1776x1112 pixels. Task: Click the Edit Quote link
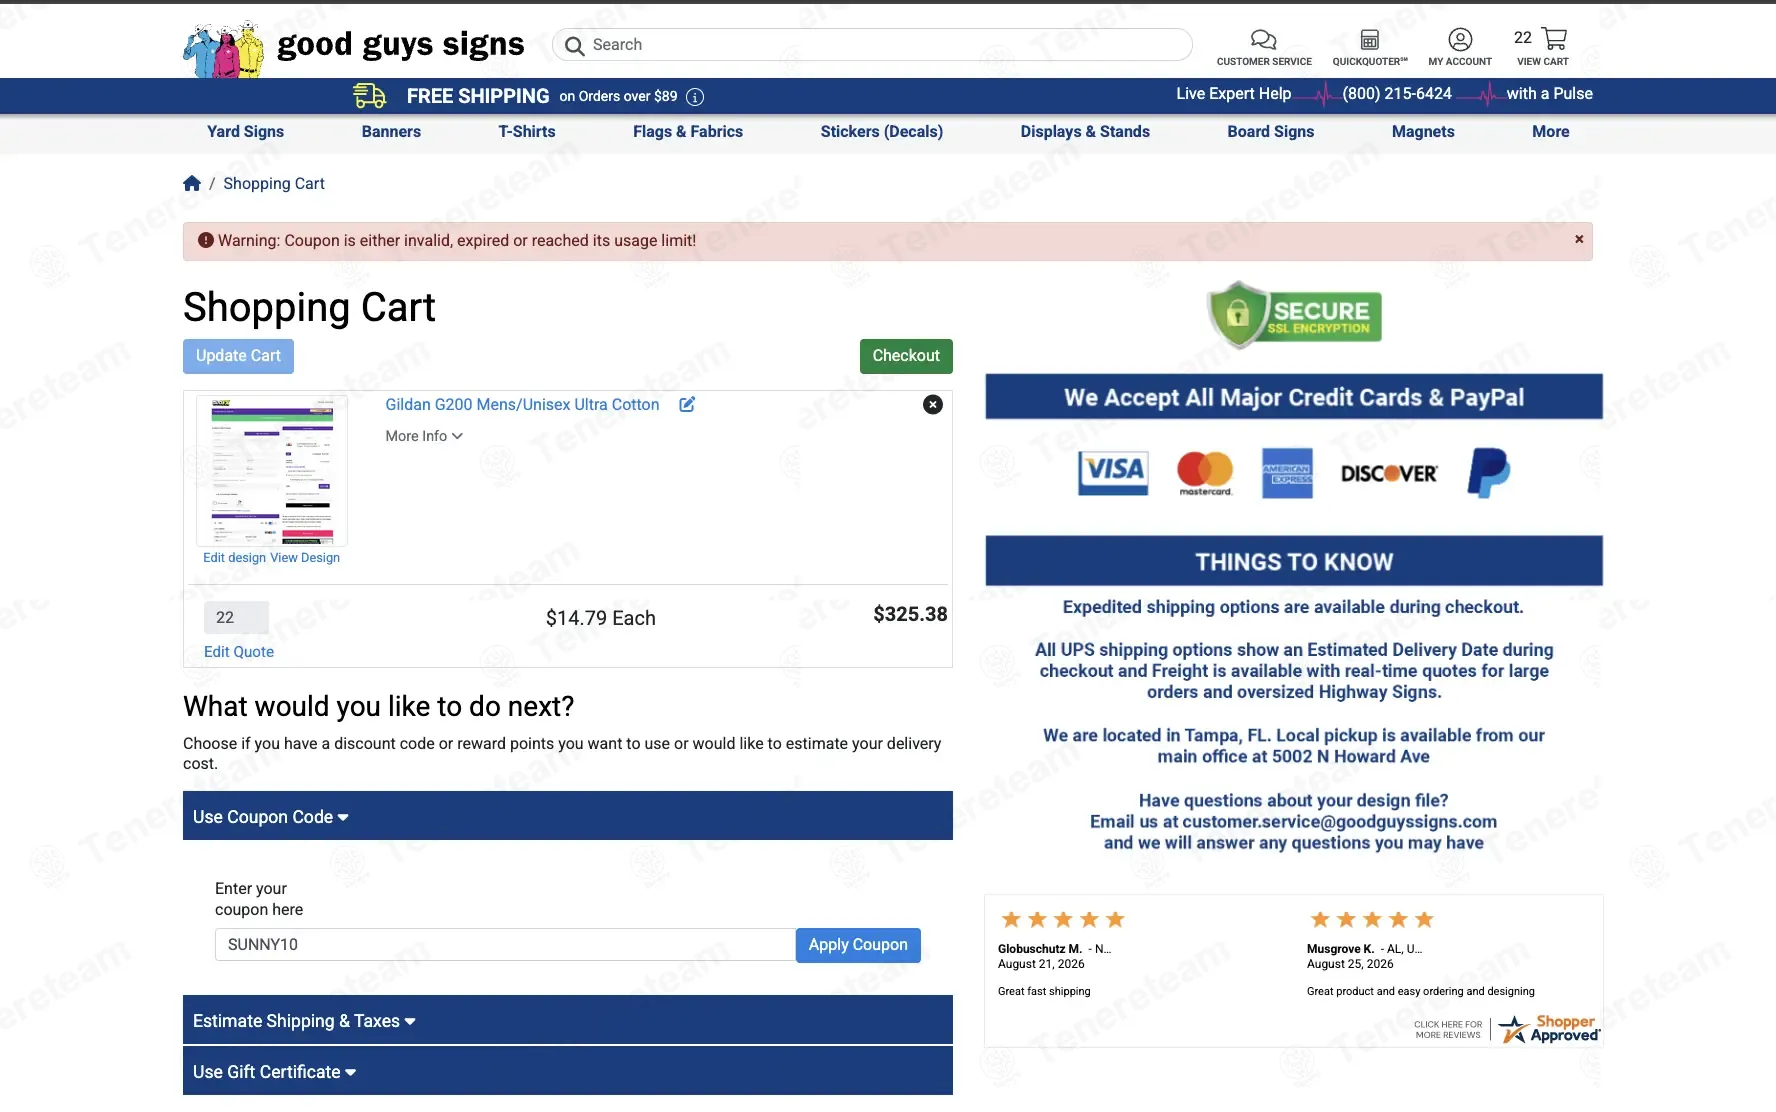(x=239, y=652)
